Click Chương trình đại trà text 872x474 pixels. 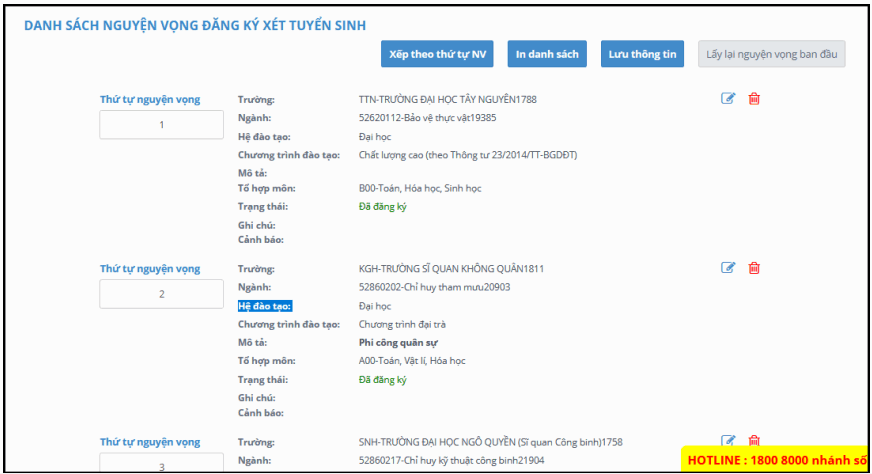click(402, 324)
